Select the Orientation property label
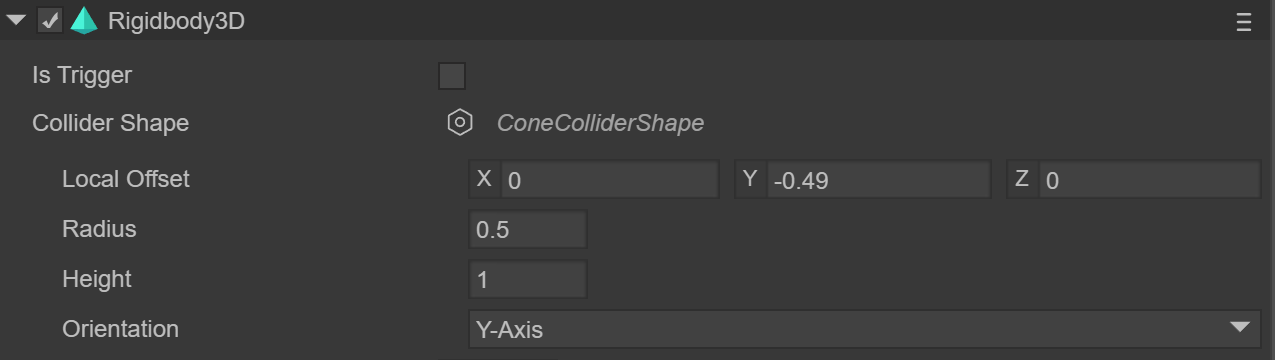1275x360 pixels. point(120,329)
